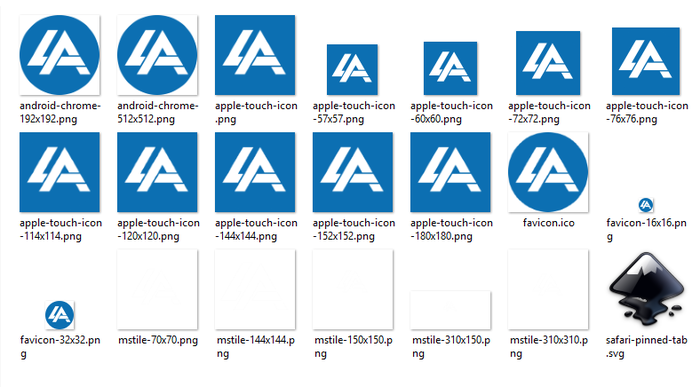Screen dimensions: 700x387
Task: Select the blank mstile-70x70.png thumbnail
Action: coord(157,289)
